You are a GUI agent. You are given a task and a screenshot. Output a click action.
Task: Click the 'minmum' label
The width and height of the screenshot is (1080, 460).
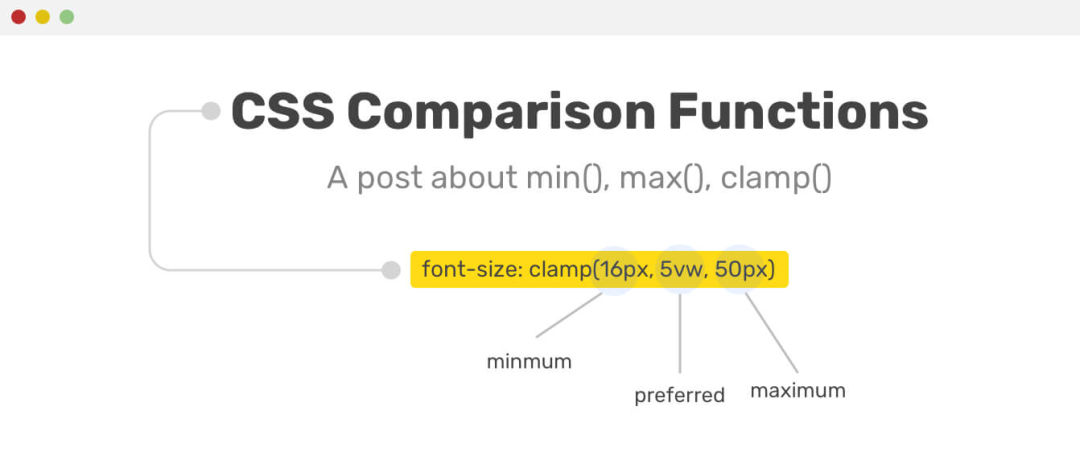click(x=529, y=362)
